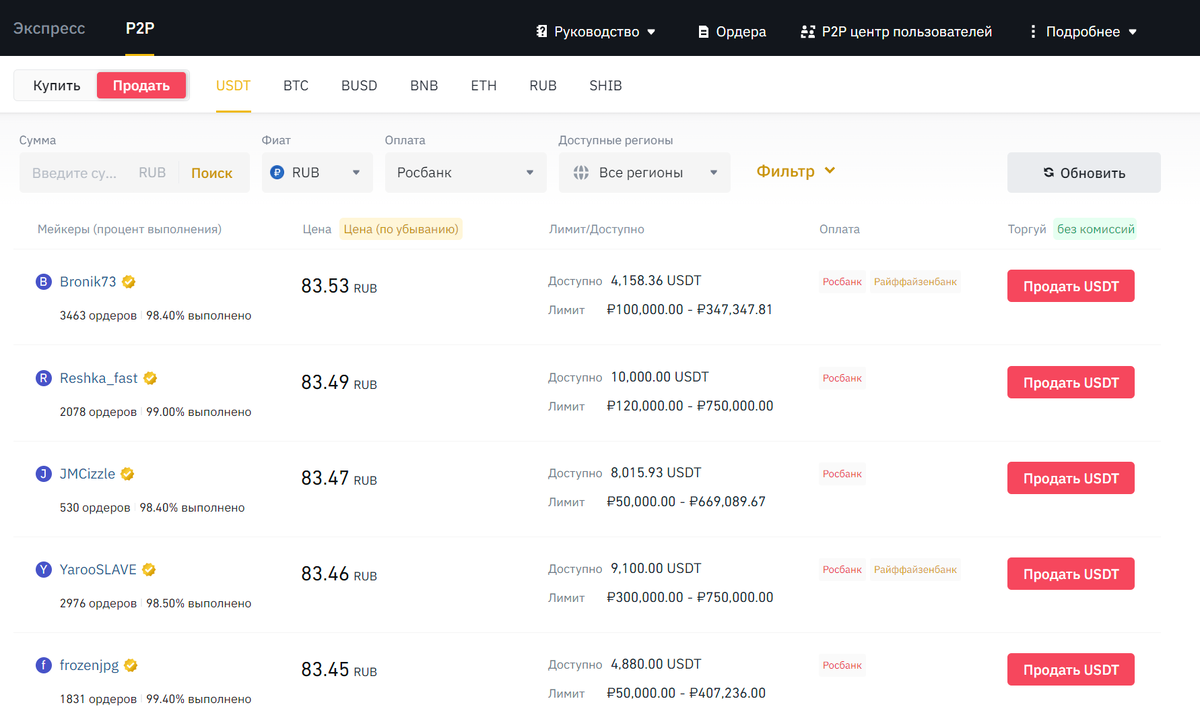Click Продать USDT for YarooSLAVE
Screen dimensions: 1200x728
tap(1071, 574)
